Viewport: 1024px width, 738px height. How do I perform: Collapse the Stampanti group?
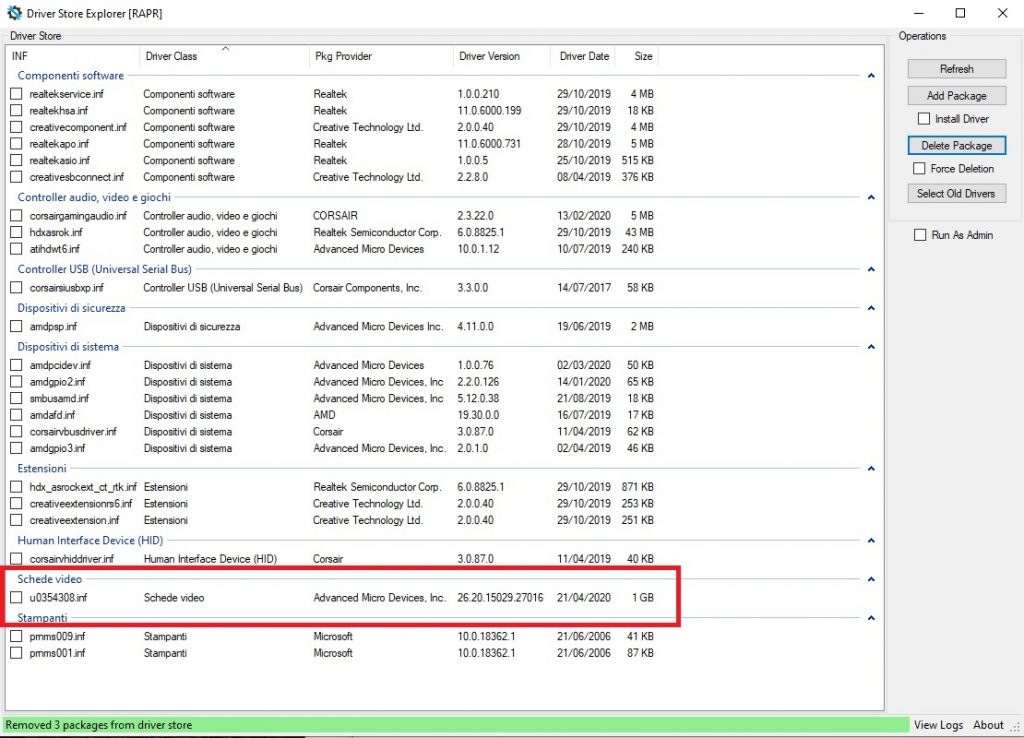point(871,618)
